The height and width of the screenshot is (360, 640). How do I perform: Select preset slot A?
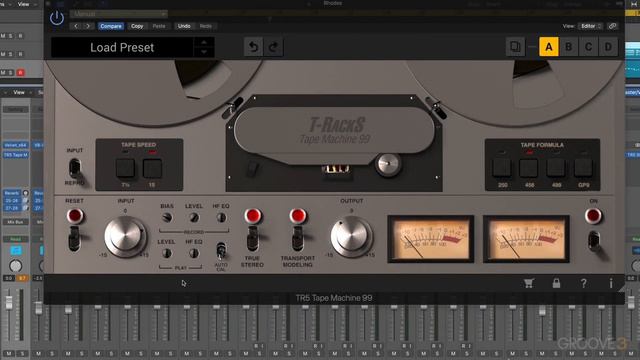point(549,47)
